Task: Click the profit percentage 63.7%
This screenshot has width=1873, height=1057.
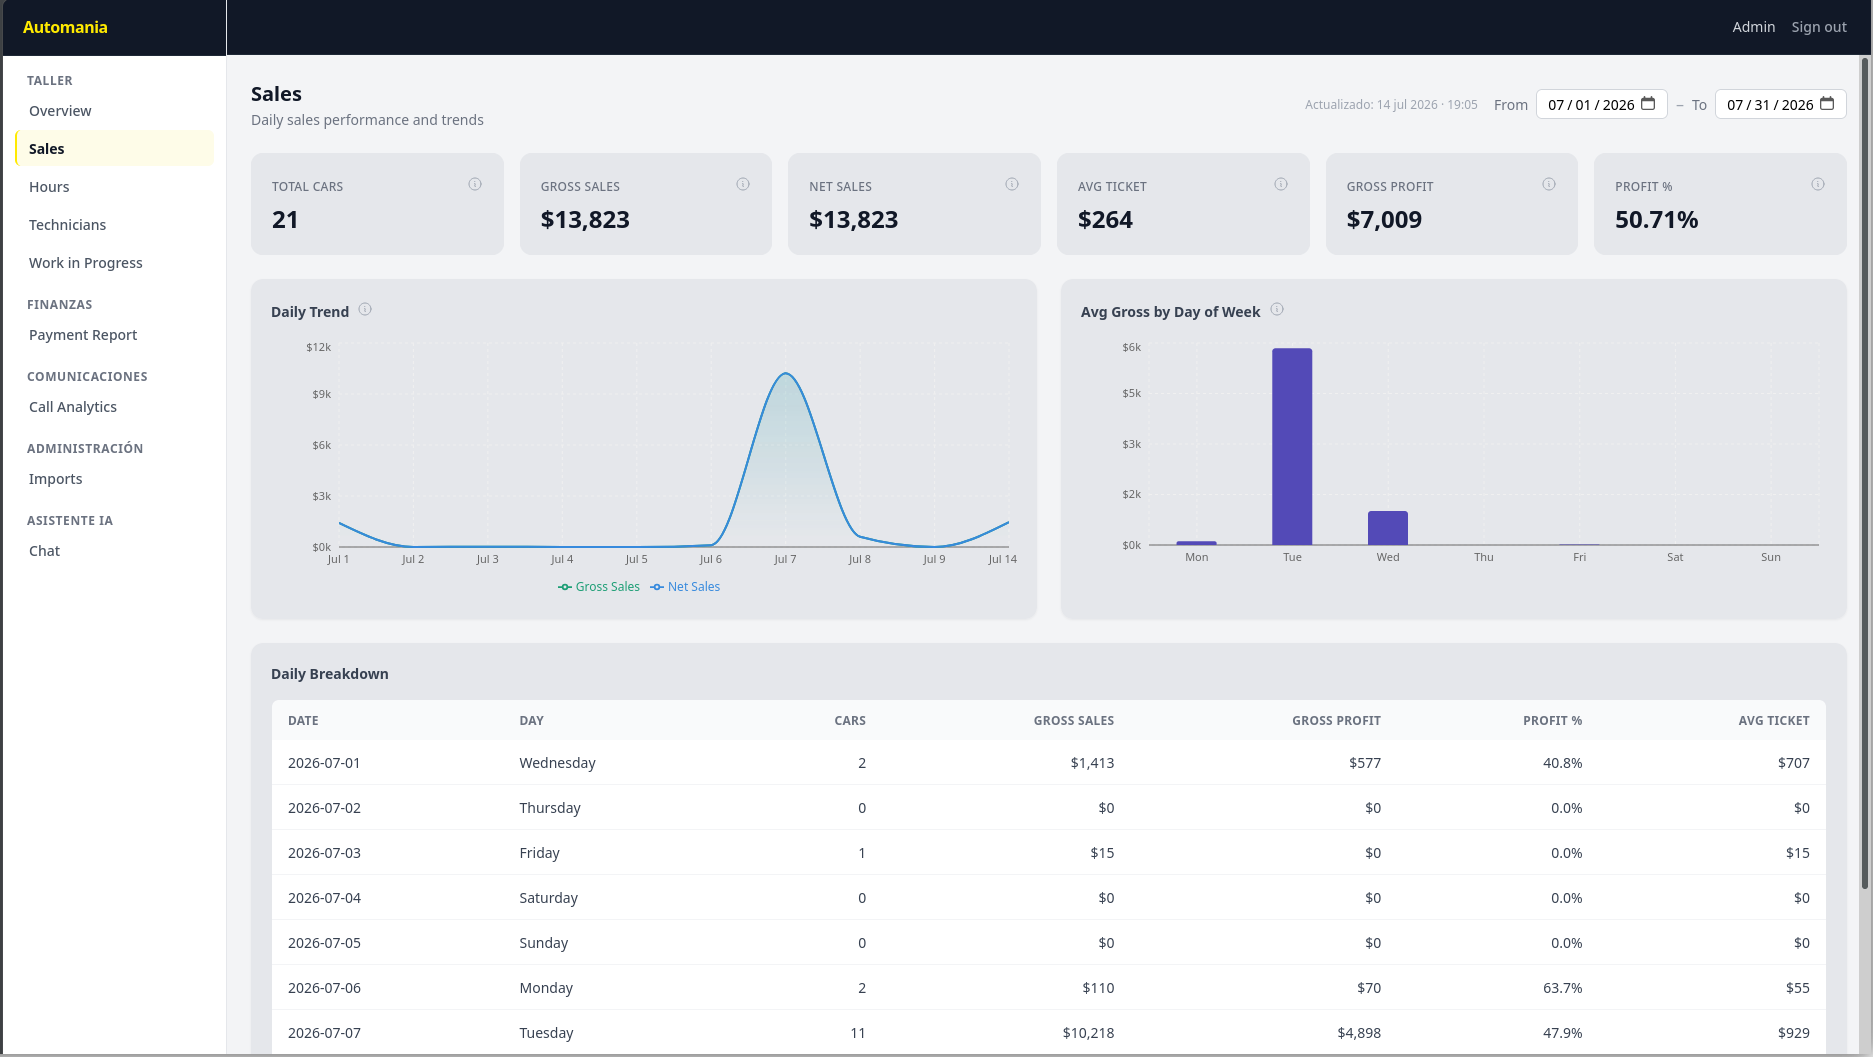Action: pos(1562,988)
